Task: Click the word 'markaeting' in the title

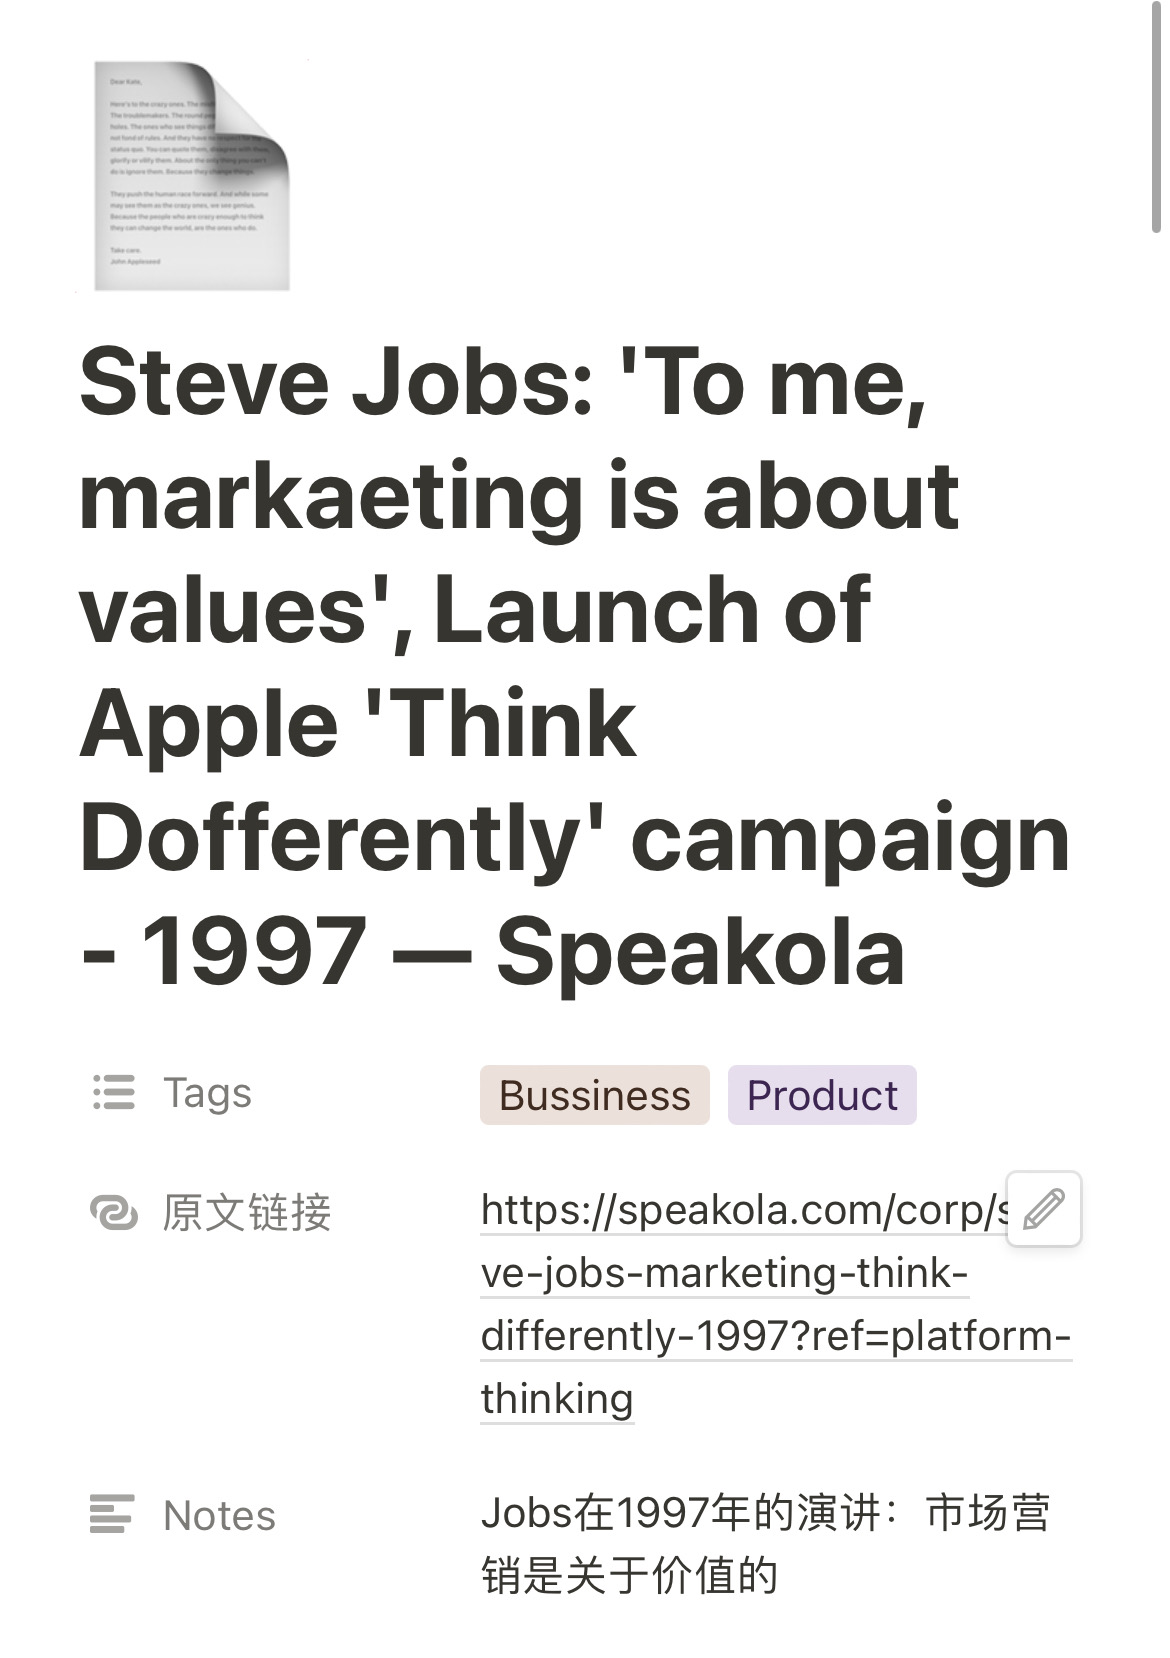Action: 331,497
